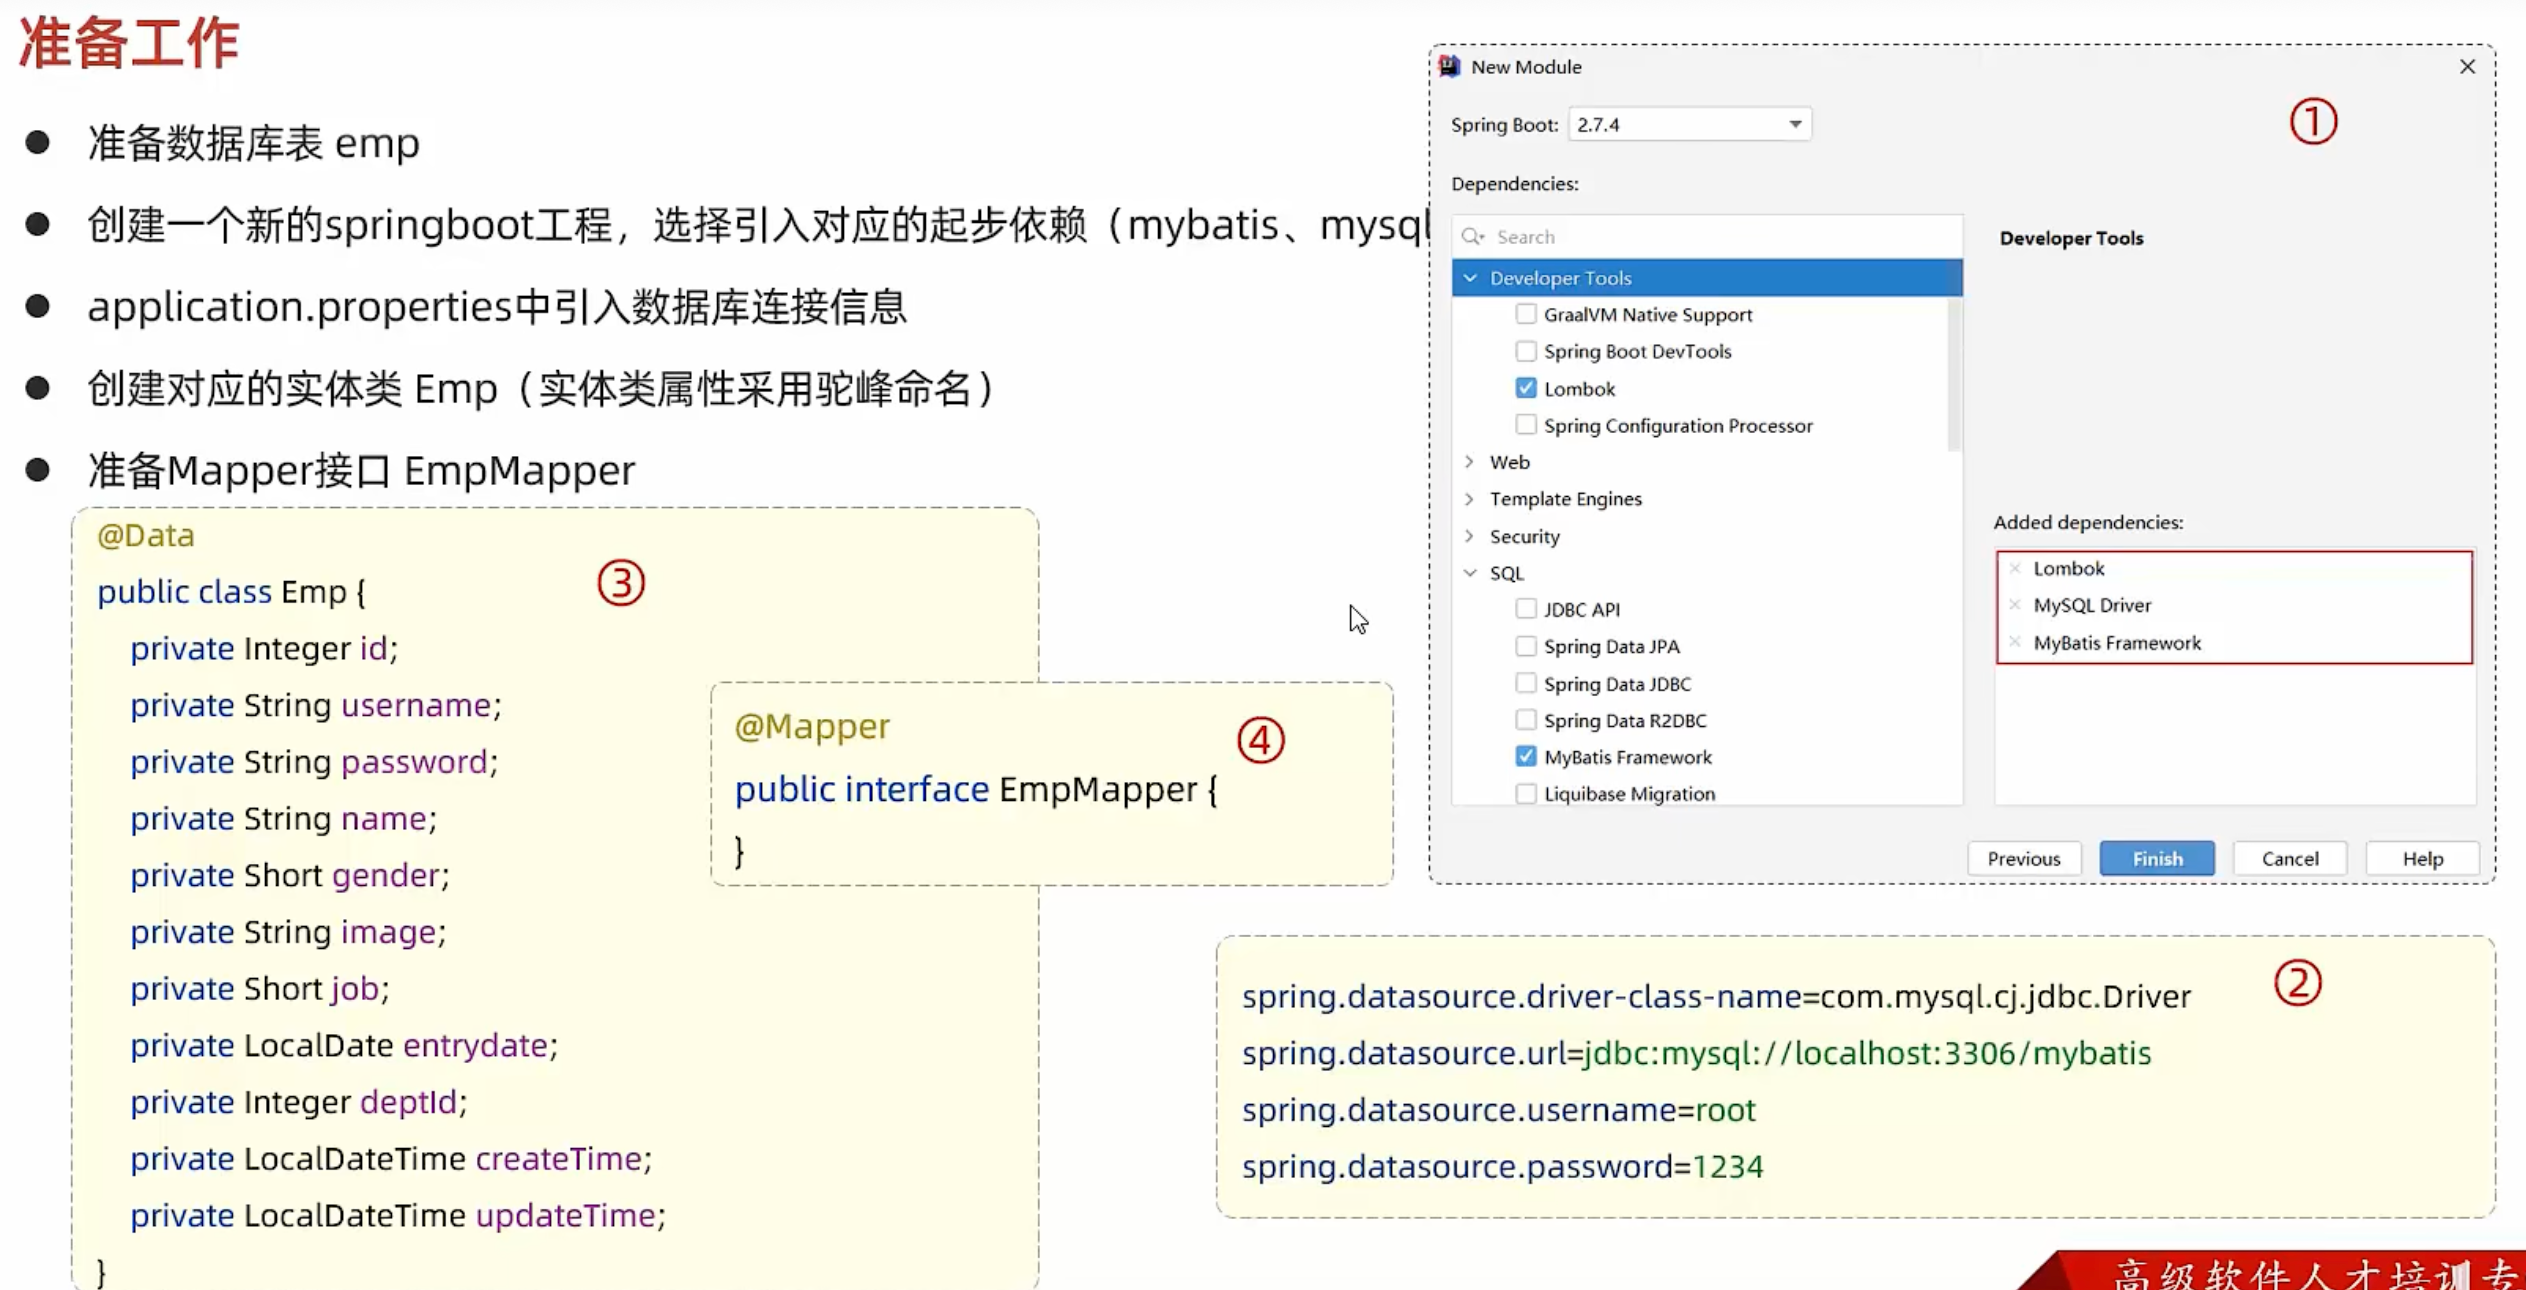
Task: Enable Spring Boot DevTools checkbox
Action: click(1525, 351)
